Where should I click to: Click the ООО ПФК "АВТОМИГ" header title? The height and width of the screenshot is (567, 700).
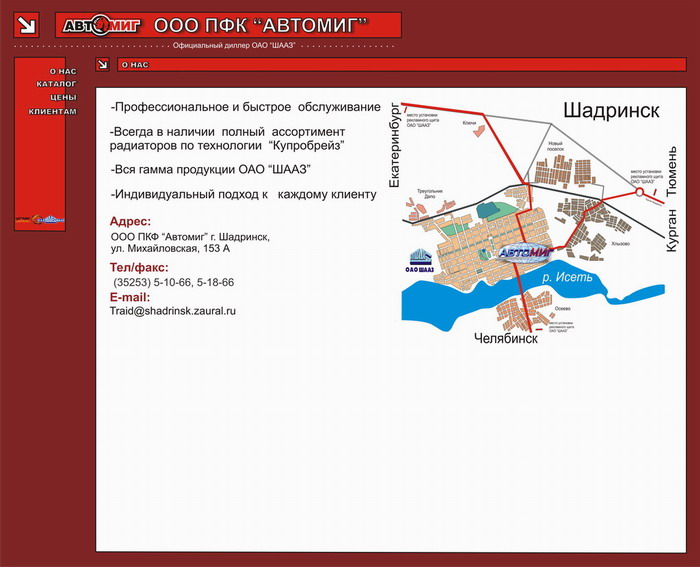pos(261,25)
